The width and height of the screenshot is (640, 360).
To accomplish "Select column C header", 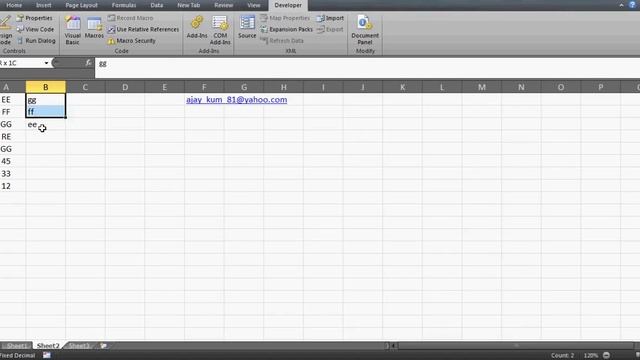I will point(85,87).
